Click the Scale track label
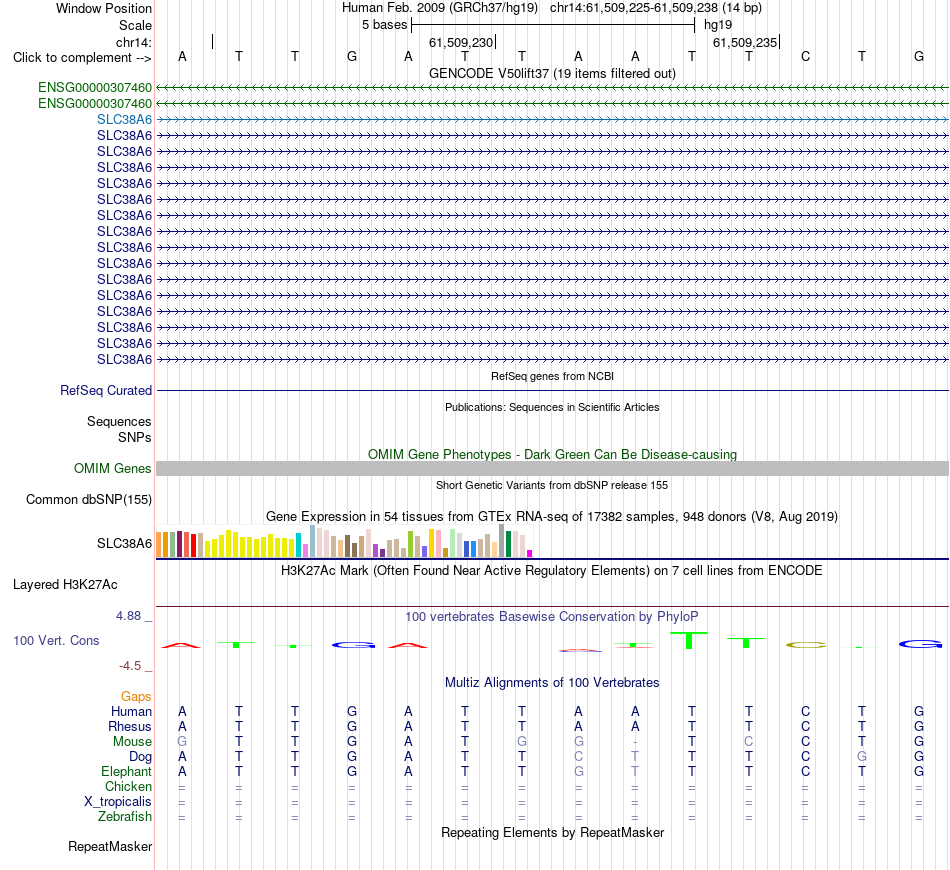 [135, 25]
